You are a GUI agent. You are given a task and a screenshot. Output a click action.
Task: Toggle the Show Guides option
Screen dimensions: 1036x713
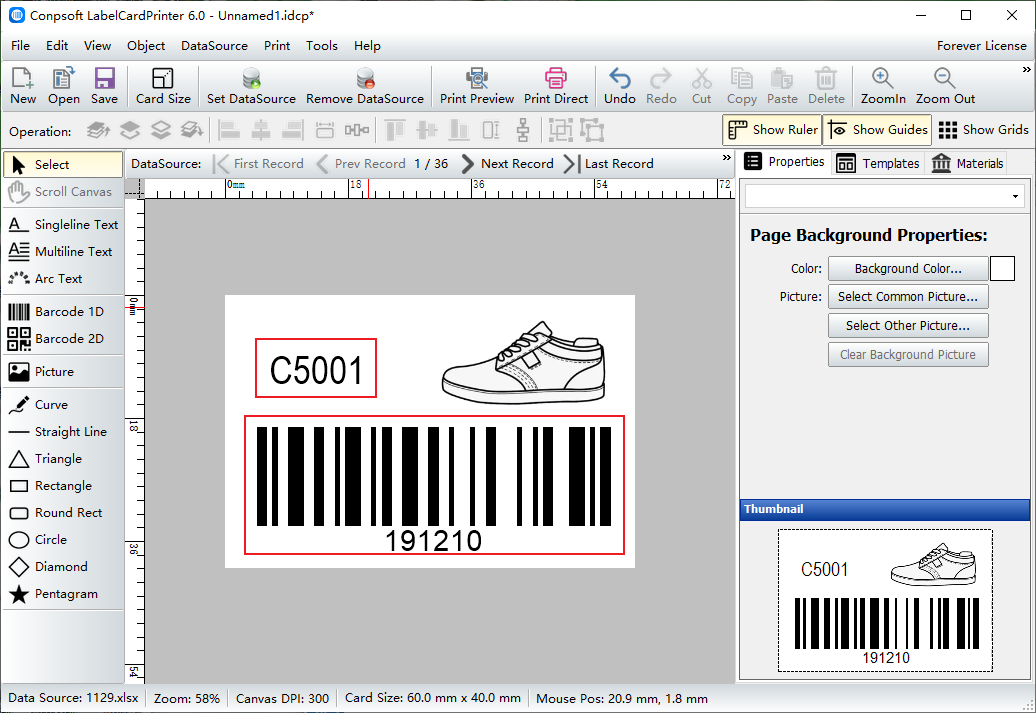[877, 130]
